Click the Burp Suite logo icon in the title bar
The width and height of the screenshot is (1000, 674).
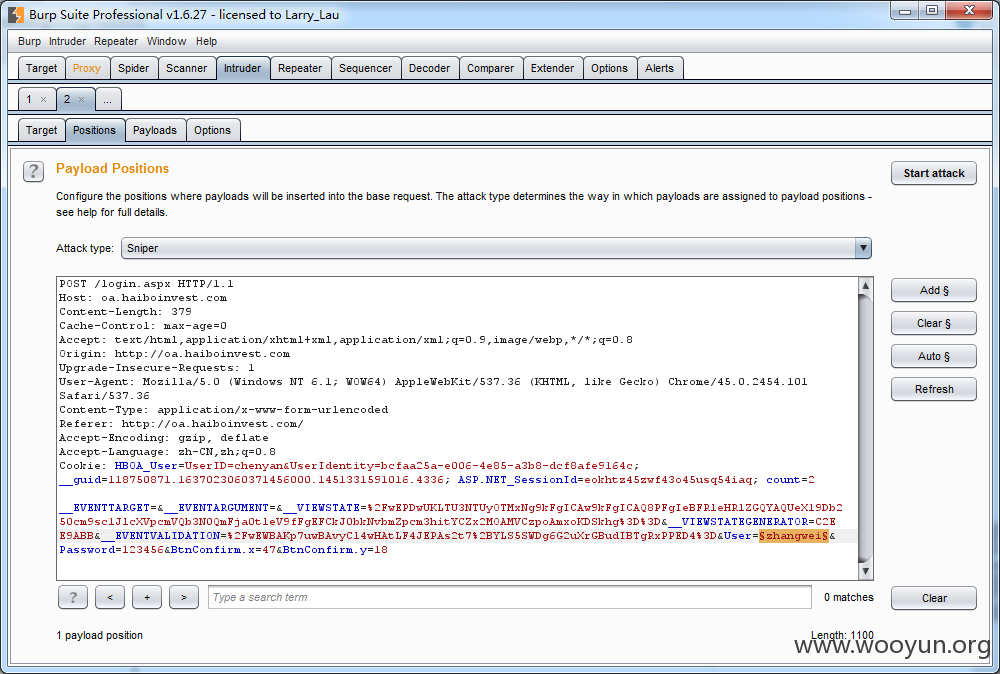coord(16,14)
